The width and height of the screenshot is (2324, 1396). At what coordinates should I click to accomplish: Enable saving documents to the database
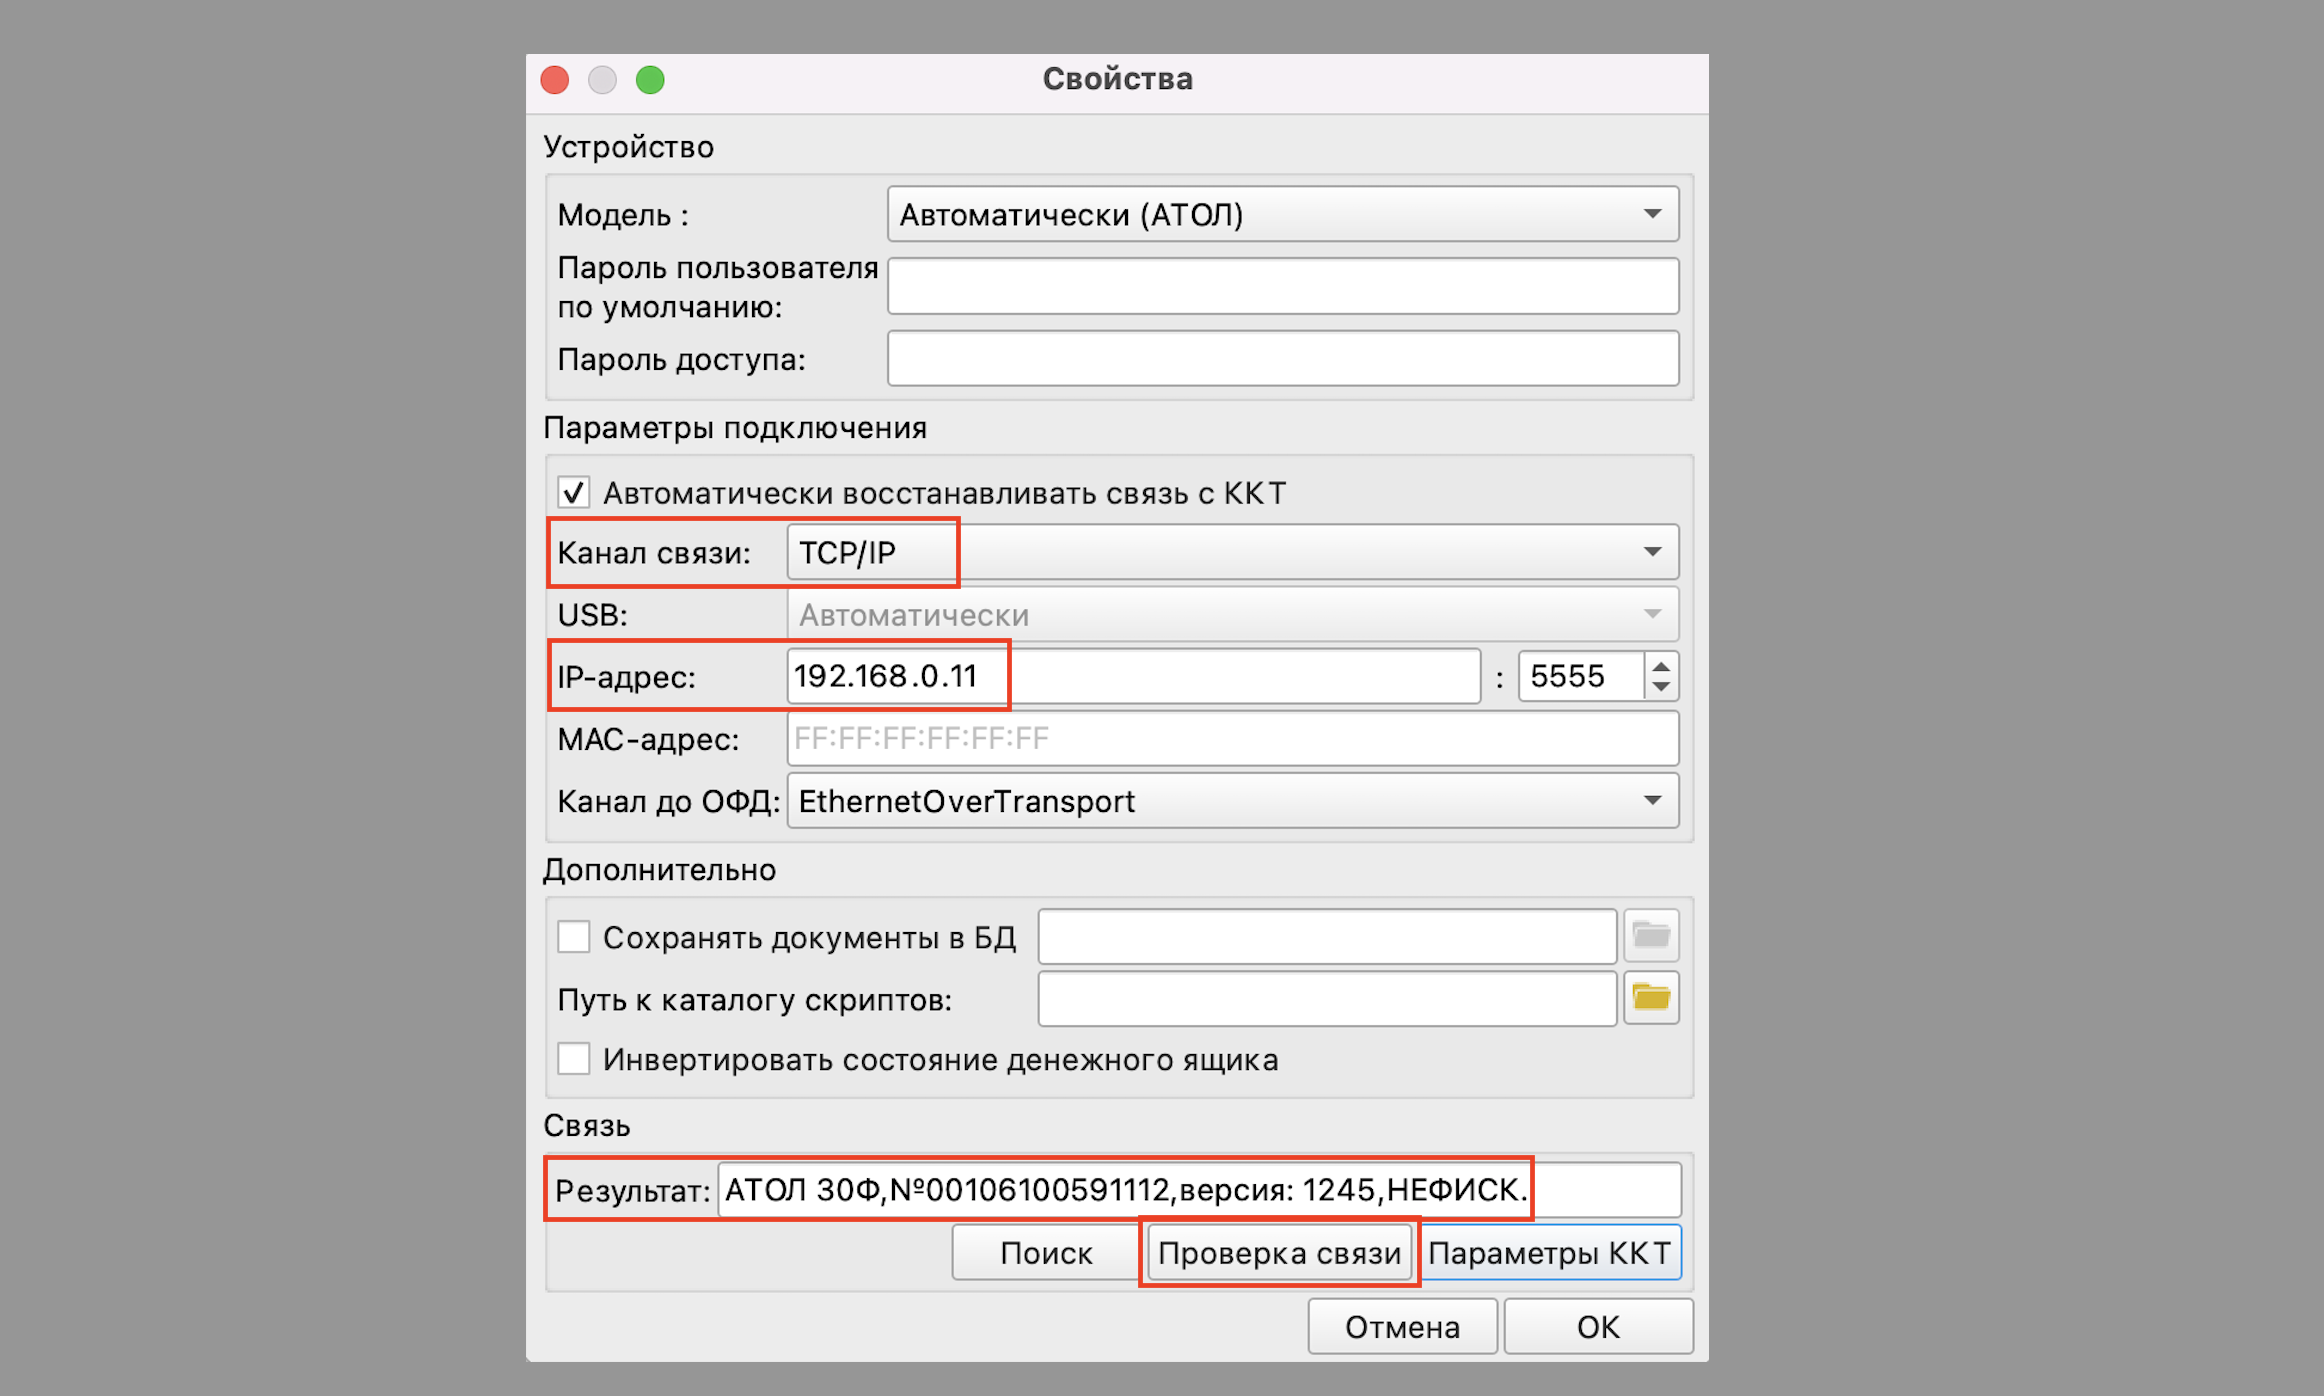click(574, 937)
